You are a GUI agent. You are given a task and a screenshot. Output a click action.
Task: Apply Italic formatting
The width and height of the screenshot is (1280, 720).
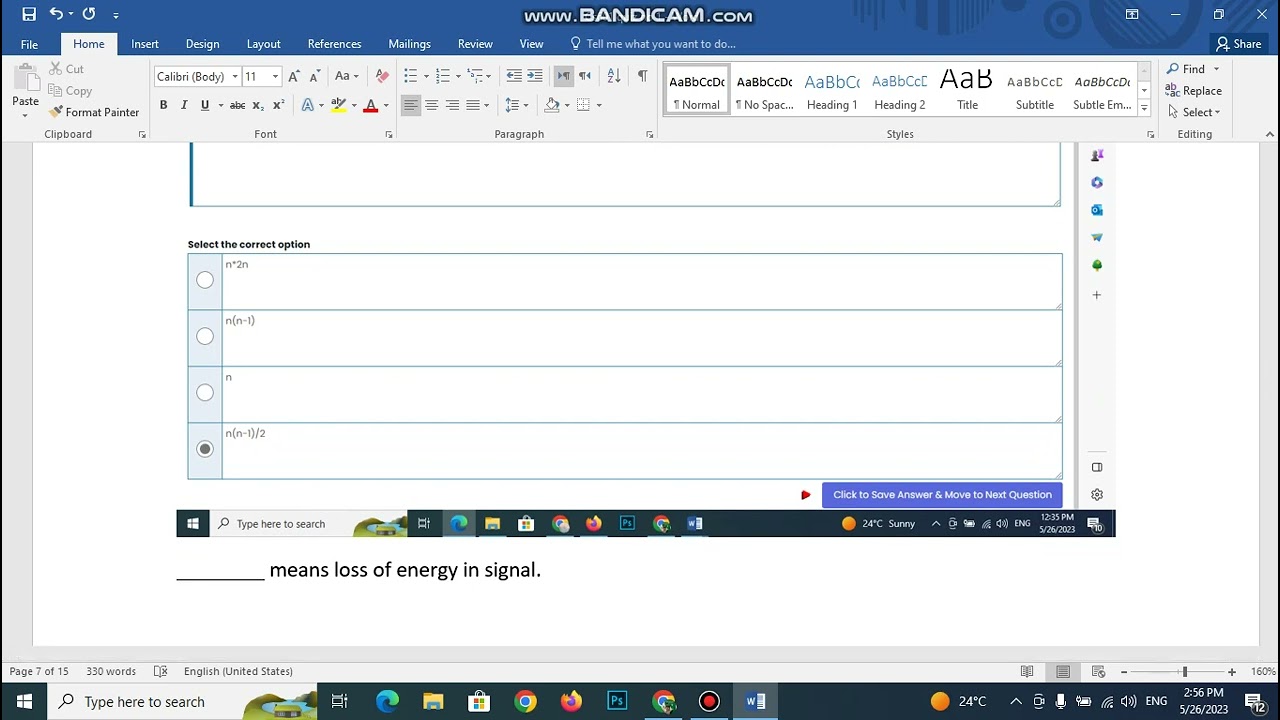184,105
